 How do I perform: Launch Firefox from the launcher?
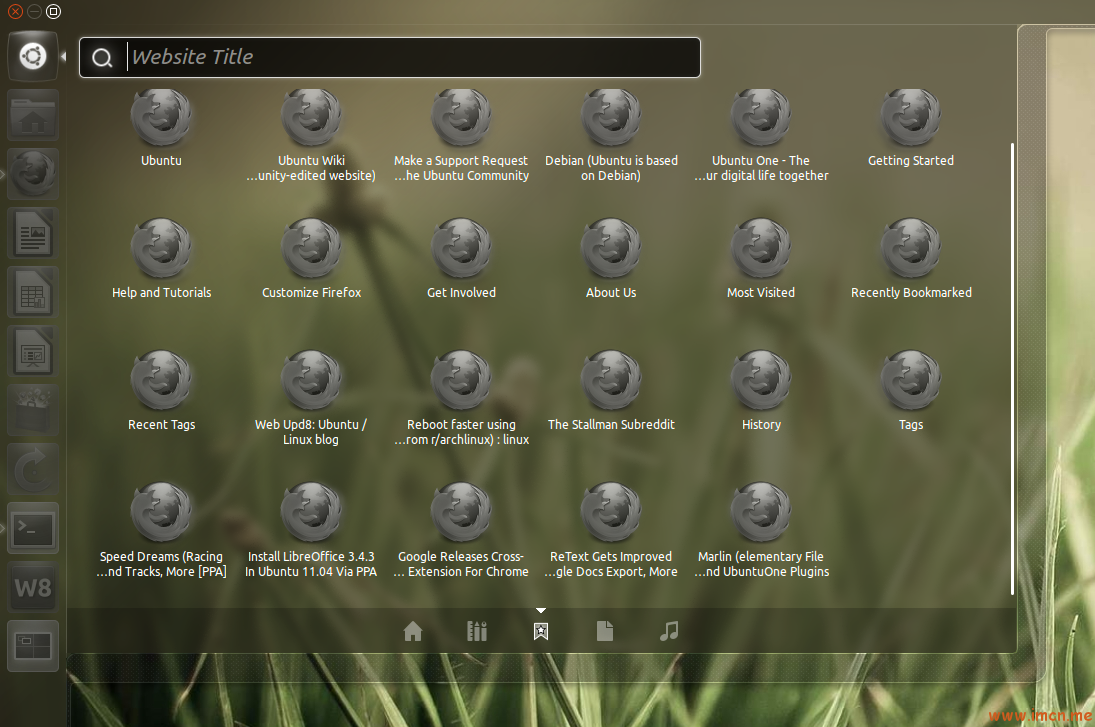33,174
